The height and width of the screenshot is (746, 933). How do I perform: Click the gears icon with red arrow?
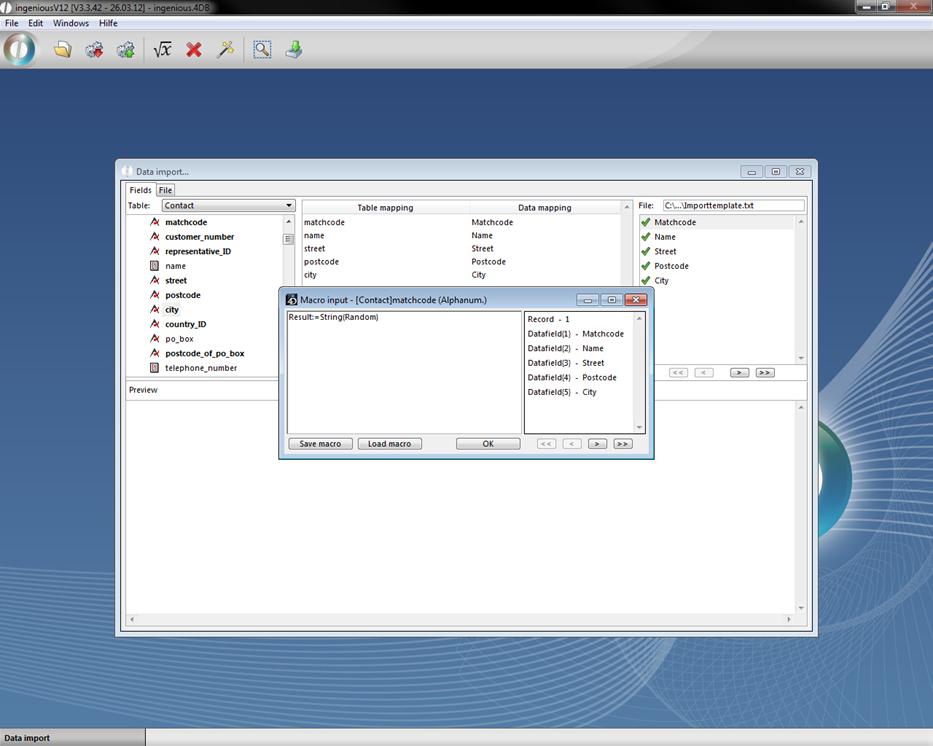[94, 49]
